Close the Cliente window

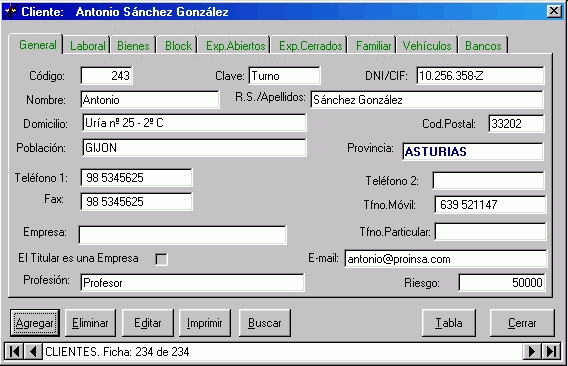(x=554, y=11)
